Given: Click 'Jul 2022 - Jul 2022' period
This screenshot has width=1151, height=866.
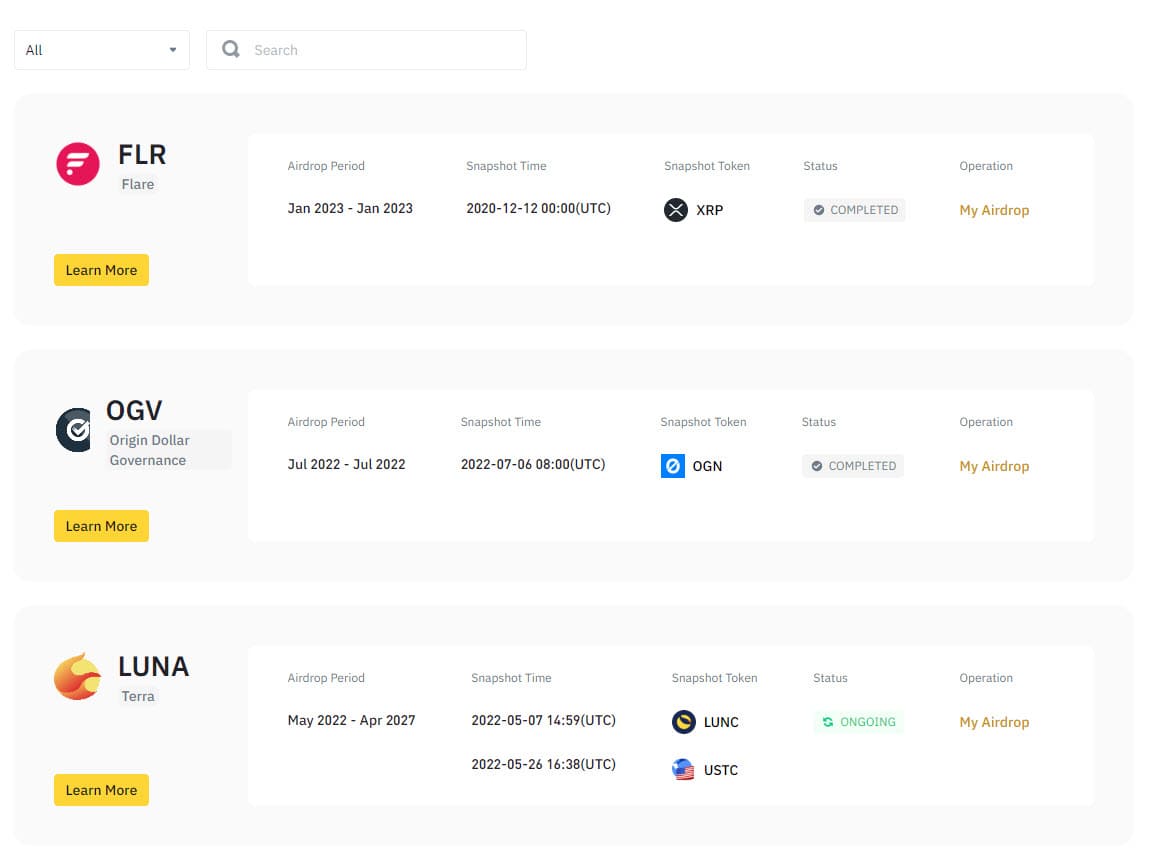Looking at the screenshot, I should click(x=346, y=465).
